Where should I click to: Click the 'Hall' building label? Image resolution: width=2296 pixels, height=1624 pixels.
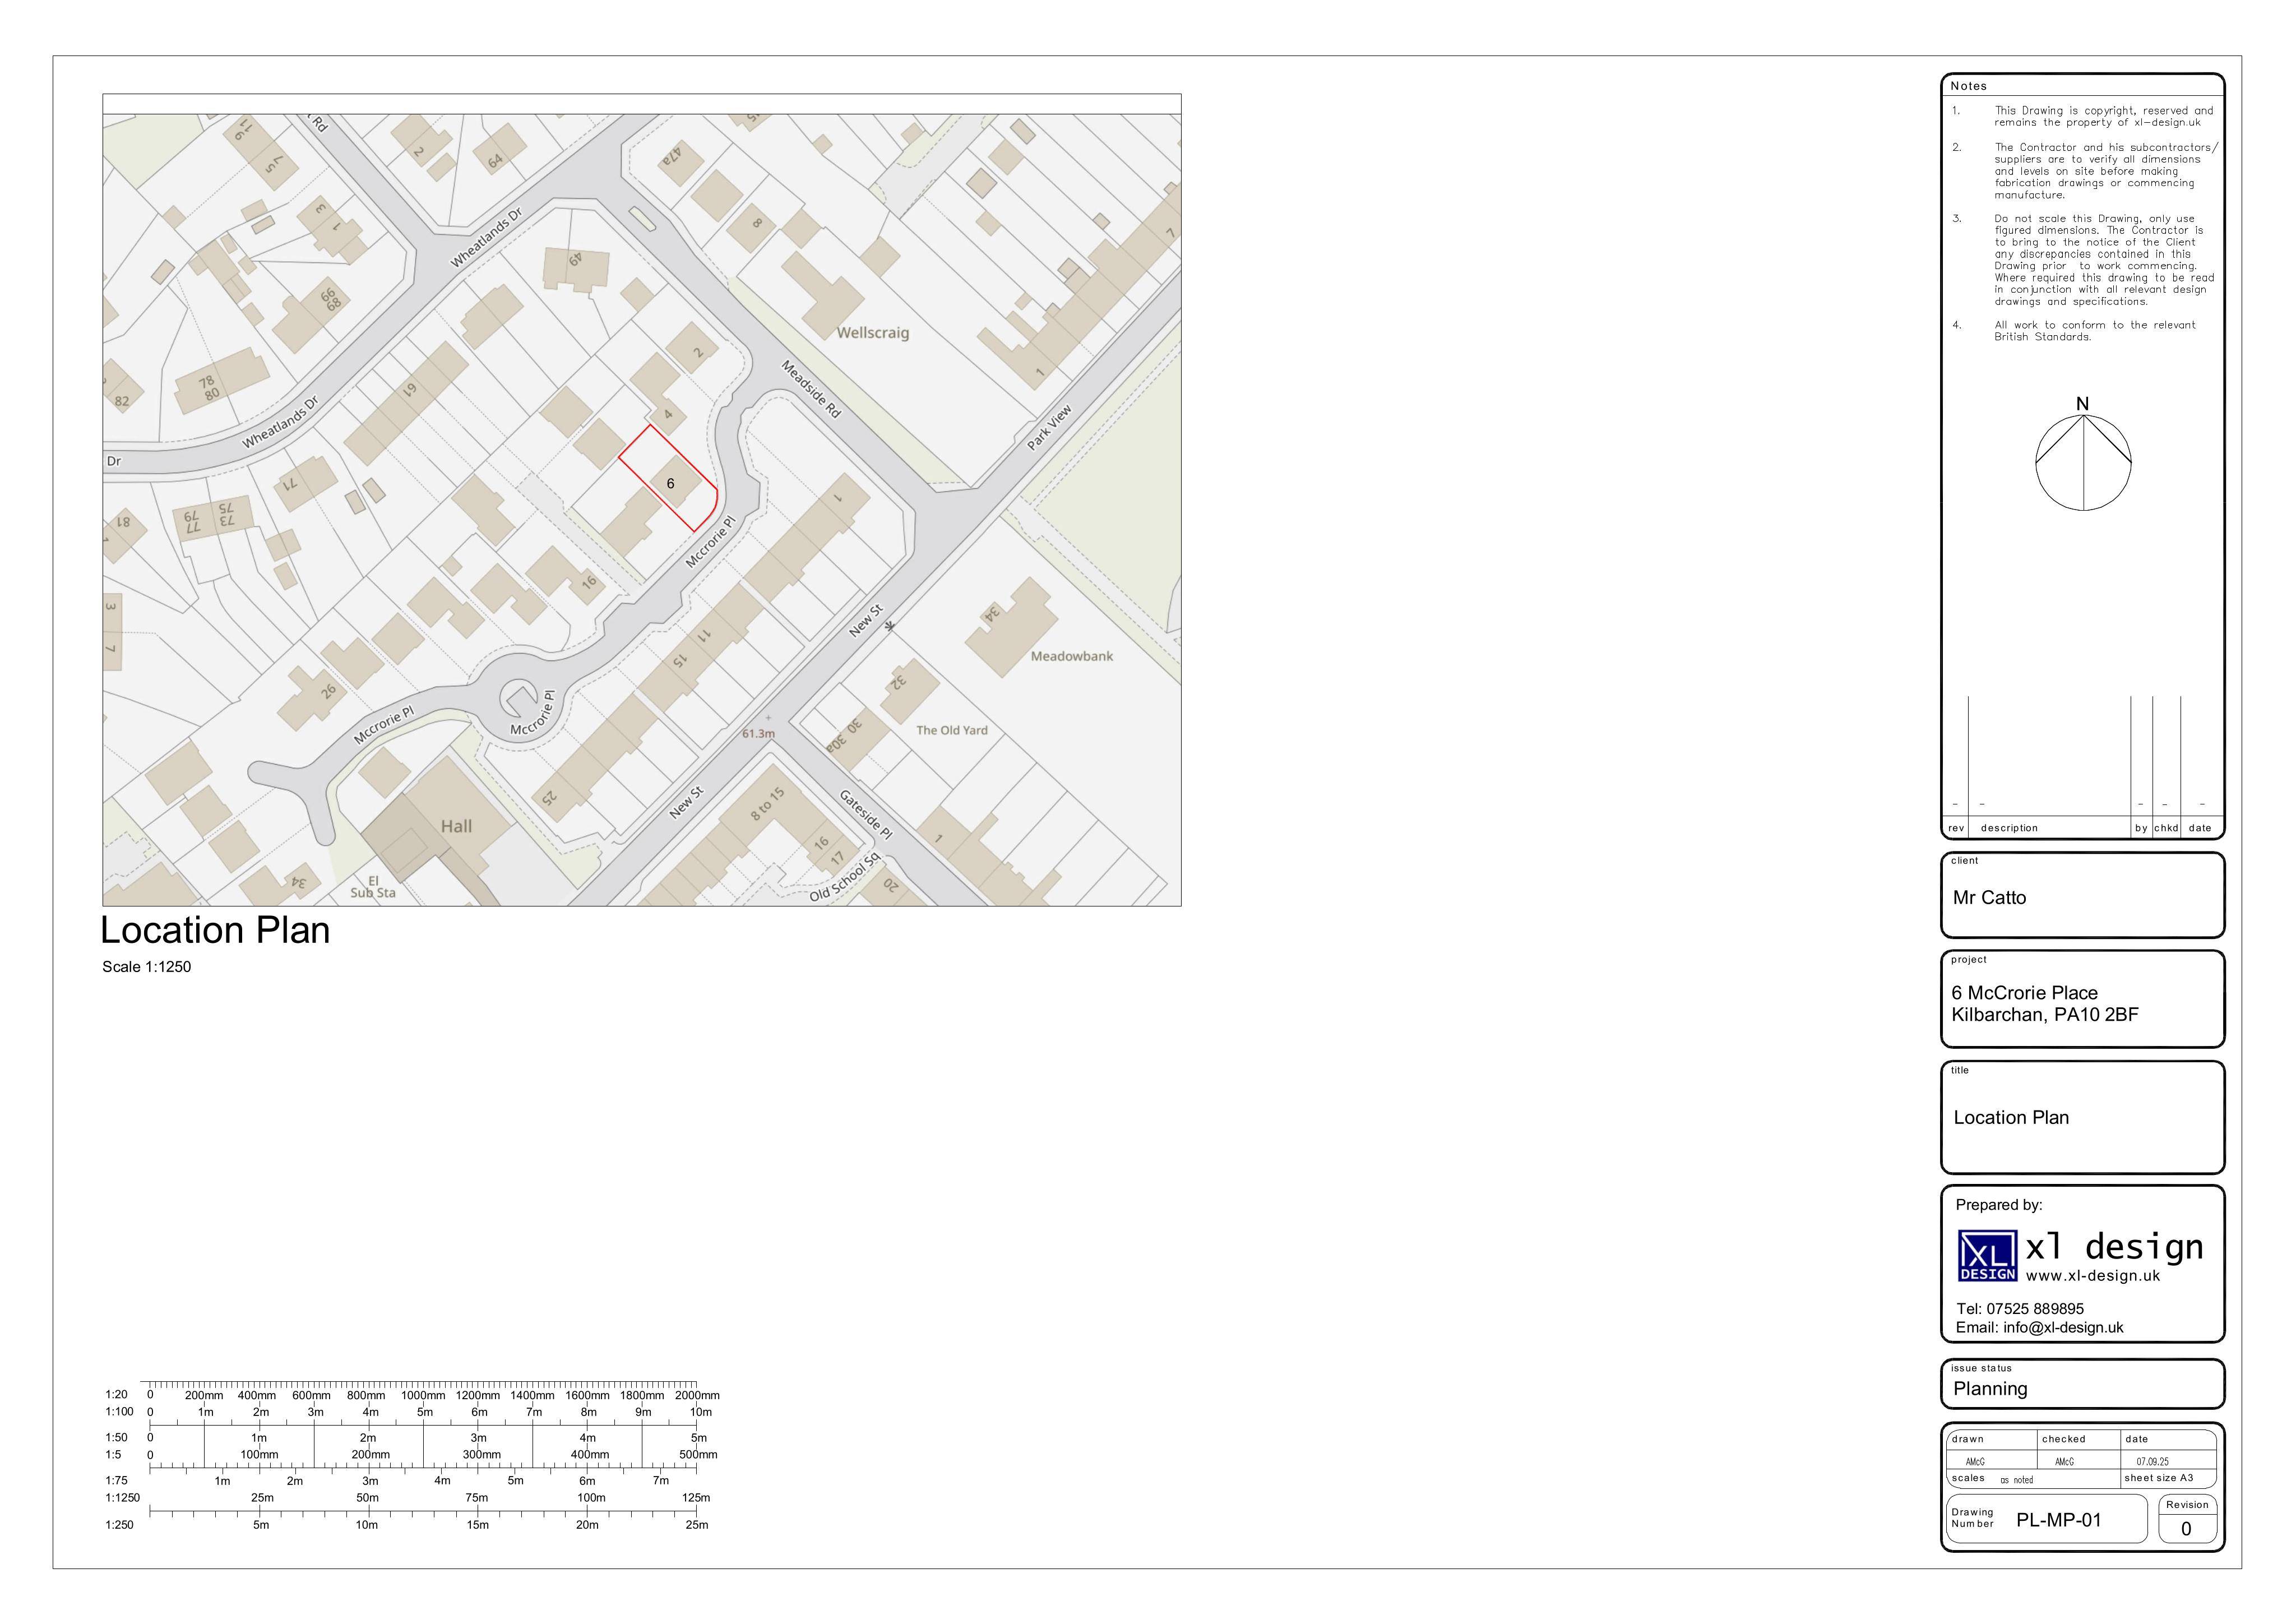pyautogui.click(x=456, y=826)
